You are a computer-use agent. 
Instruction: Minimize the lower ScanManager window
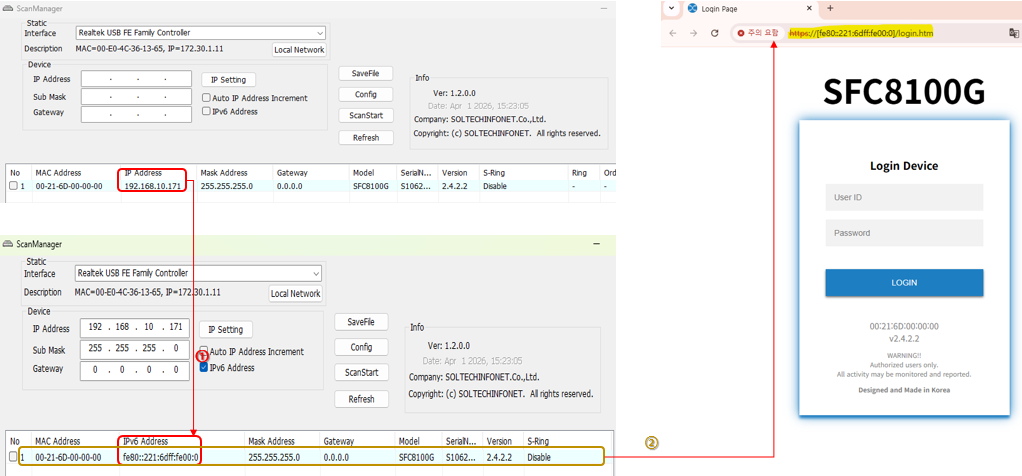pyautogui.click(x=596, y=244)
